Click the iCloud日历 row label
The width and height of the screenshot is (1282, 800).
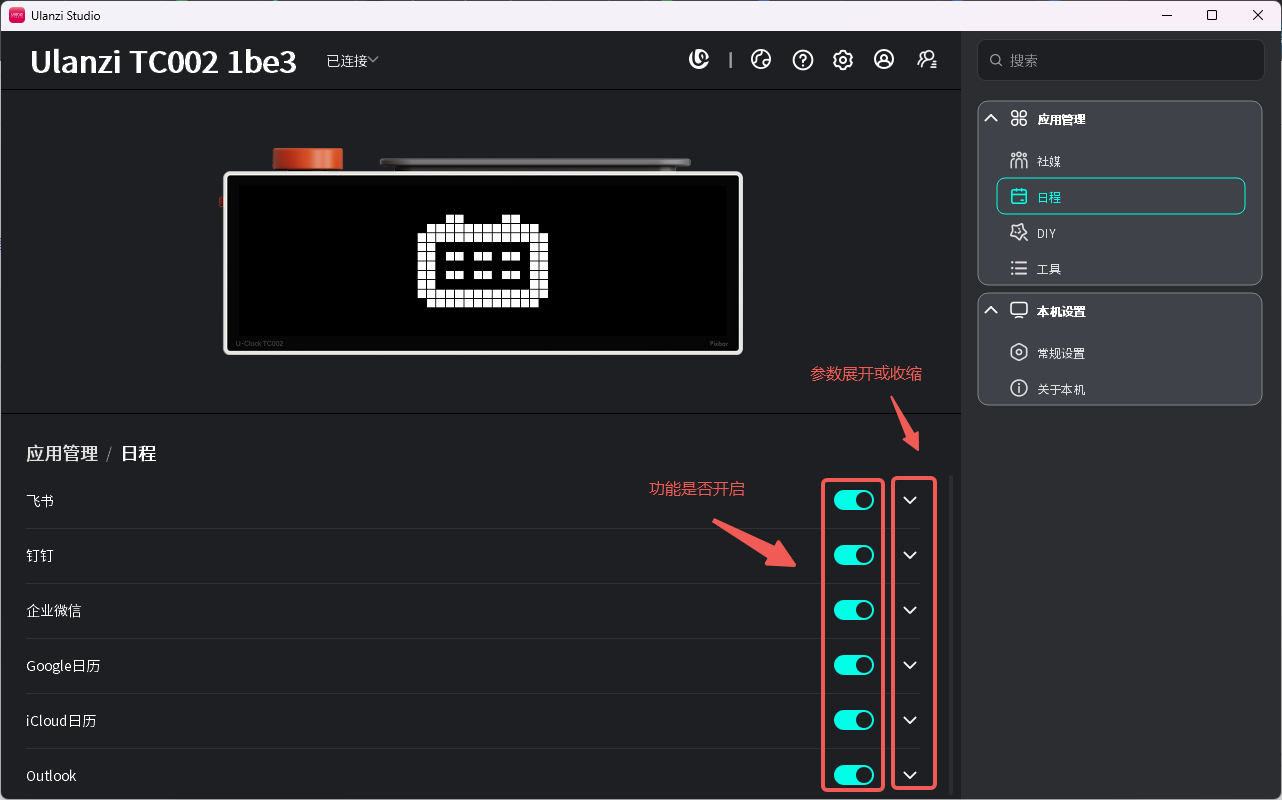pyautogui.click(x=61, y=720)
